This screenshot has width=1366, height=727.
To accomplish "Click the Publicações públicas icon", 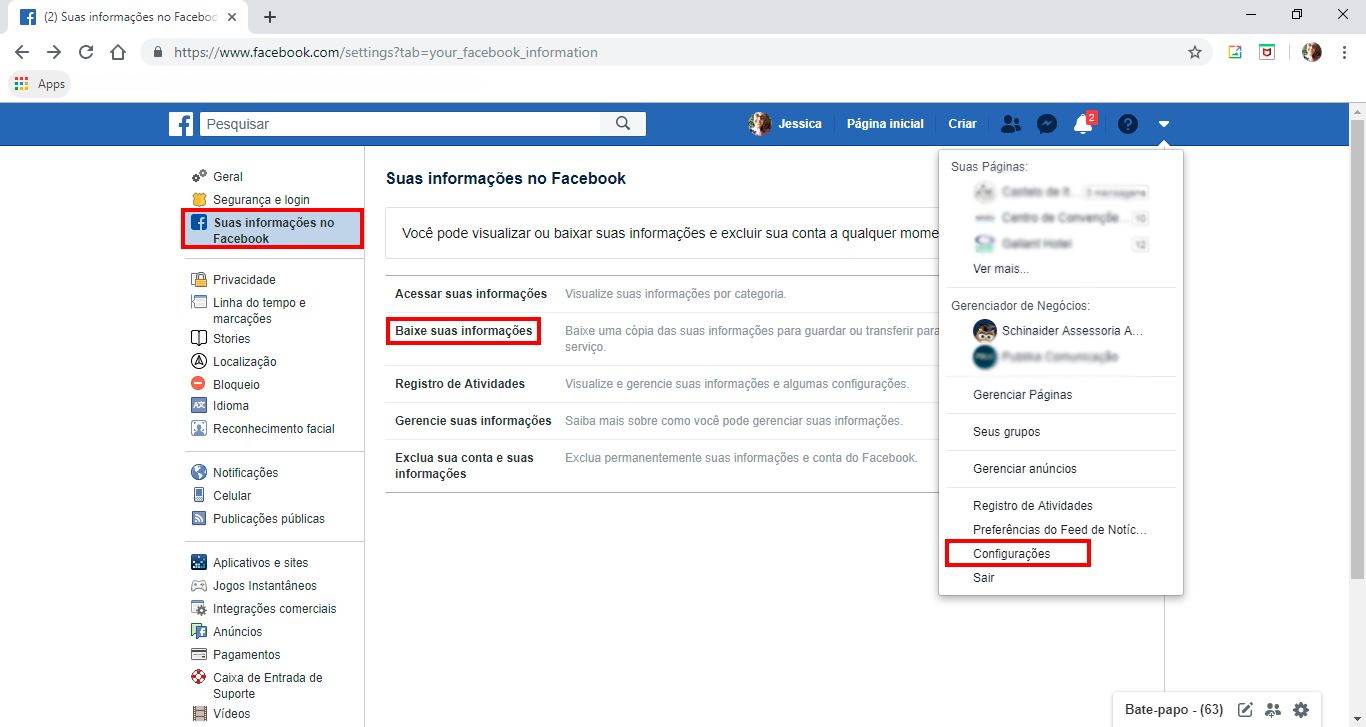I will [198, 519].
